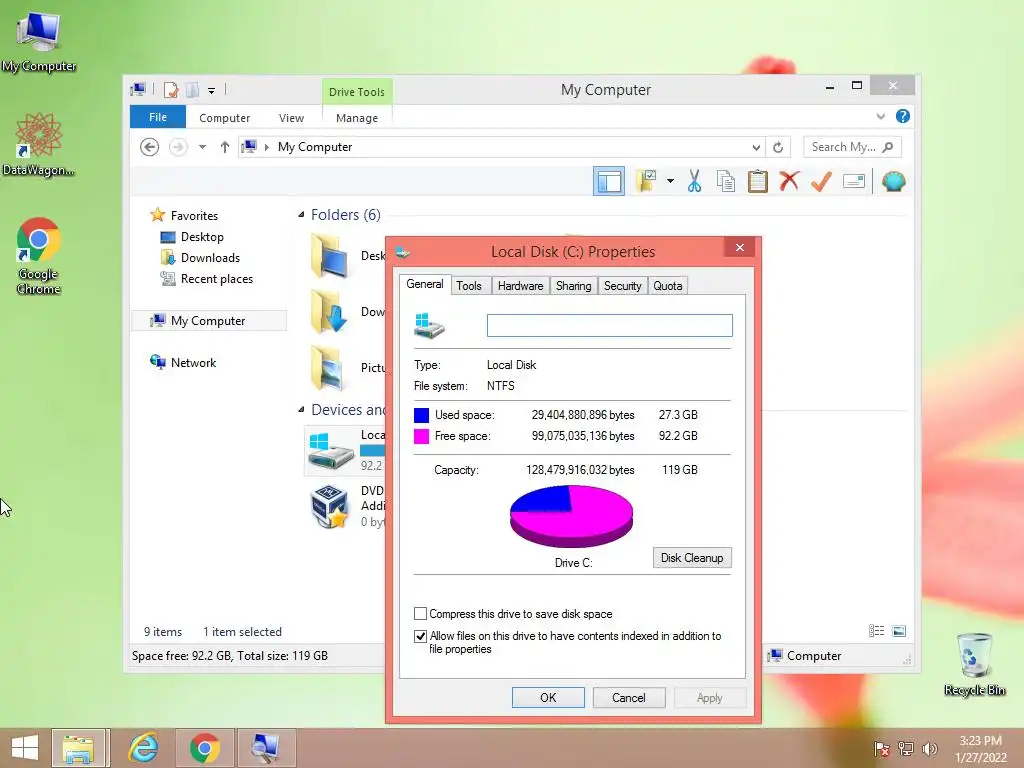Click the magenta Free space color swatch
This screenshot has height=768, width=1024.
[x=421, y=436]
